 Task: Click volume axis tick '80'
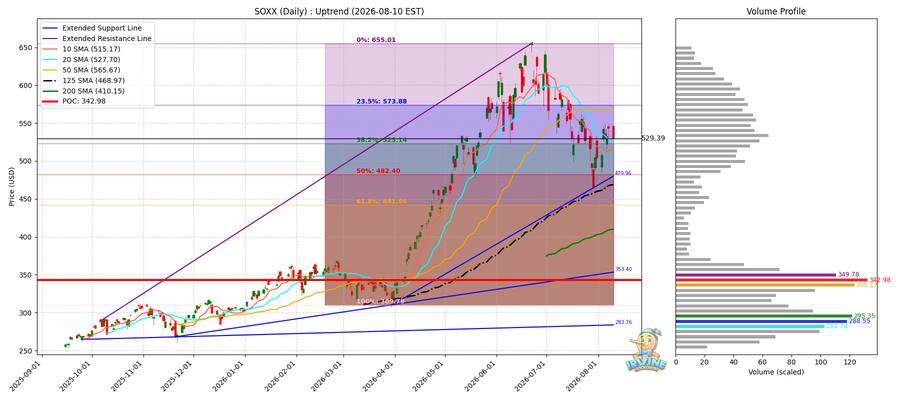792,362
